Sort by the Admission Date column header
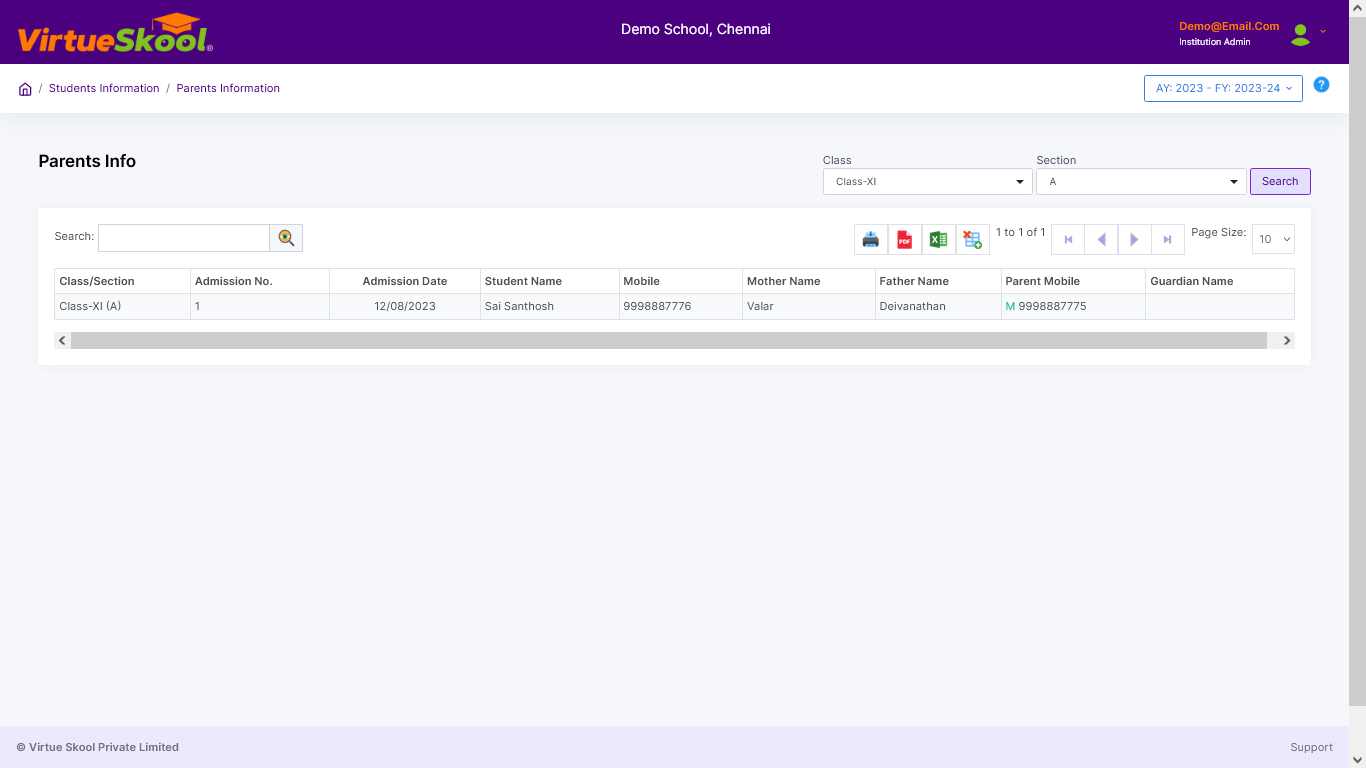The image size is (1366, 768). coord(405,281)
